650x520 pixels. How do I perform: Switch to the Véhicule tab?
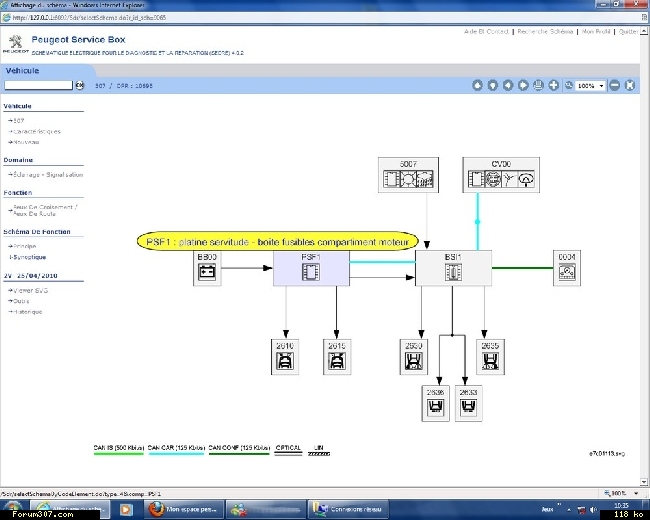pos(22,70)
